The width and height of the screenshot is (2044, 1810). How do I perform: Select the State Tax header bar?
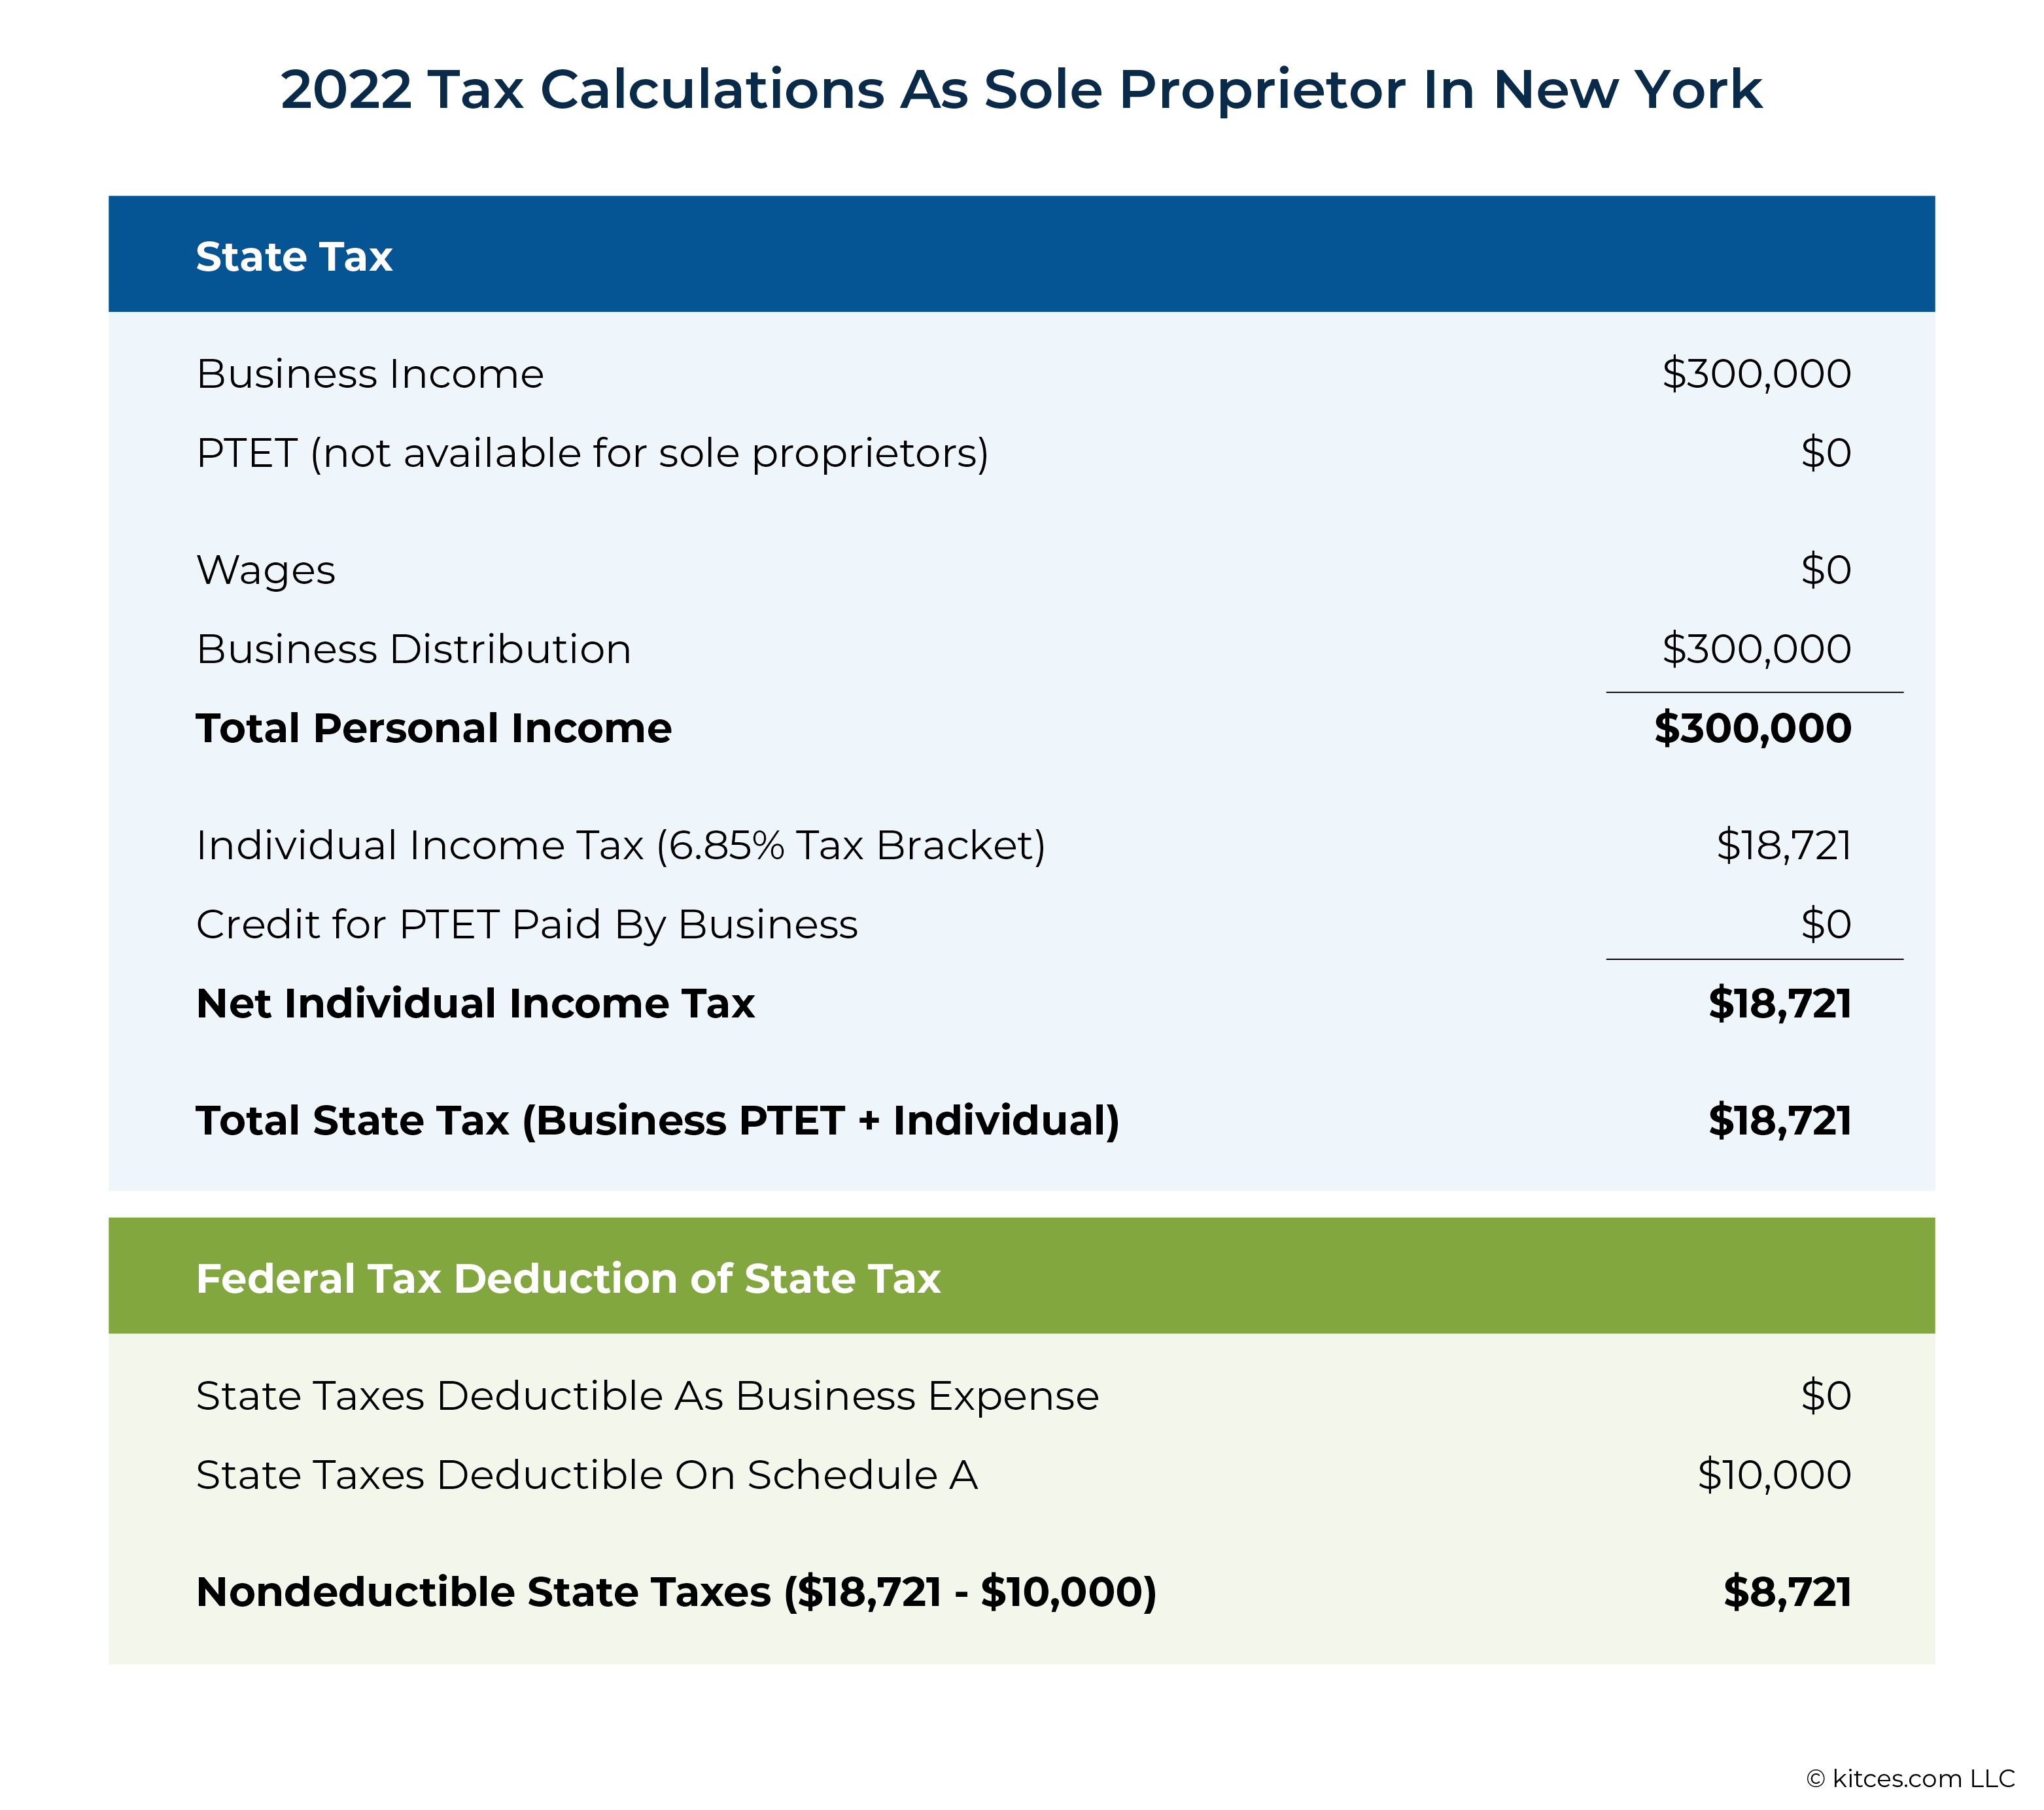pos(1021,254)
